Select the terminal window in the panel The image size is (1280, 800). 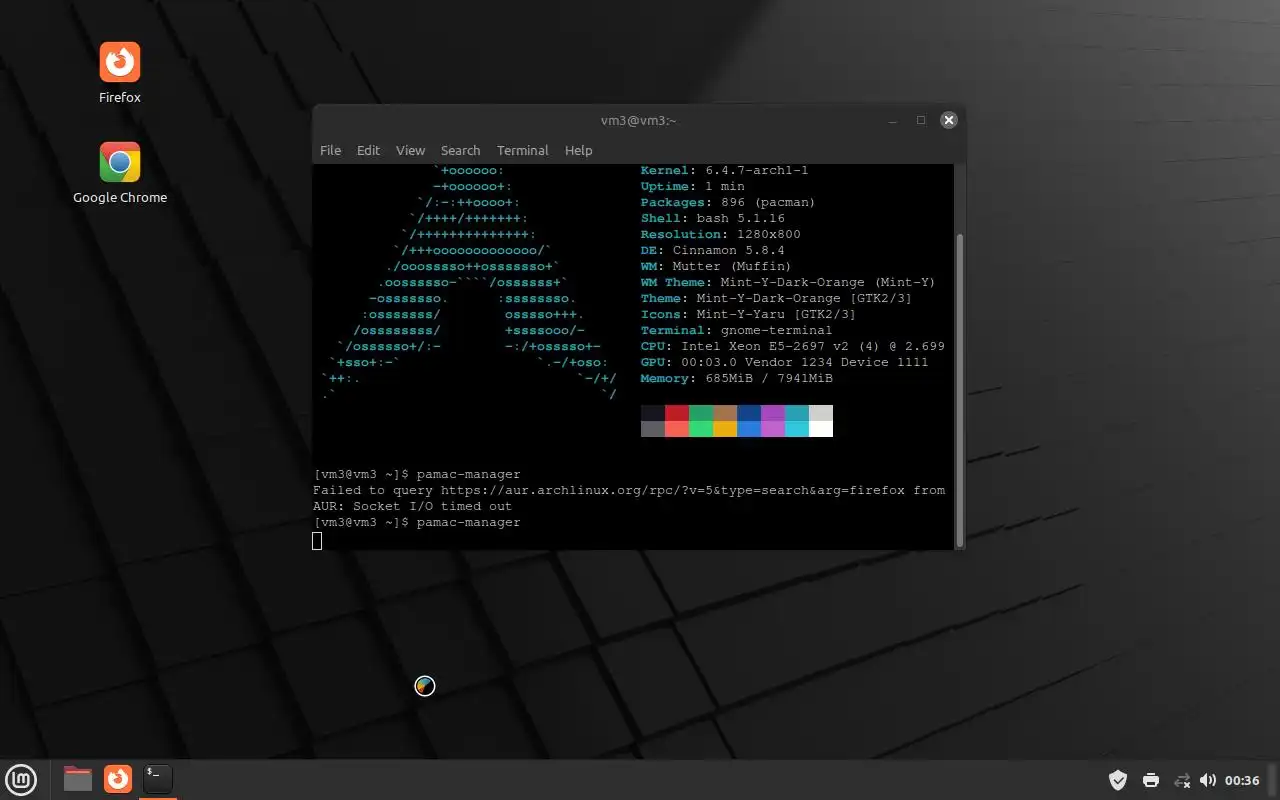[x=158, y=779]
